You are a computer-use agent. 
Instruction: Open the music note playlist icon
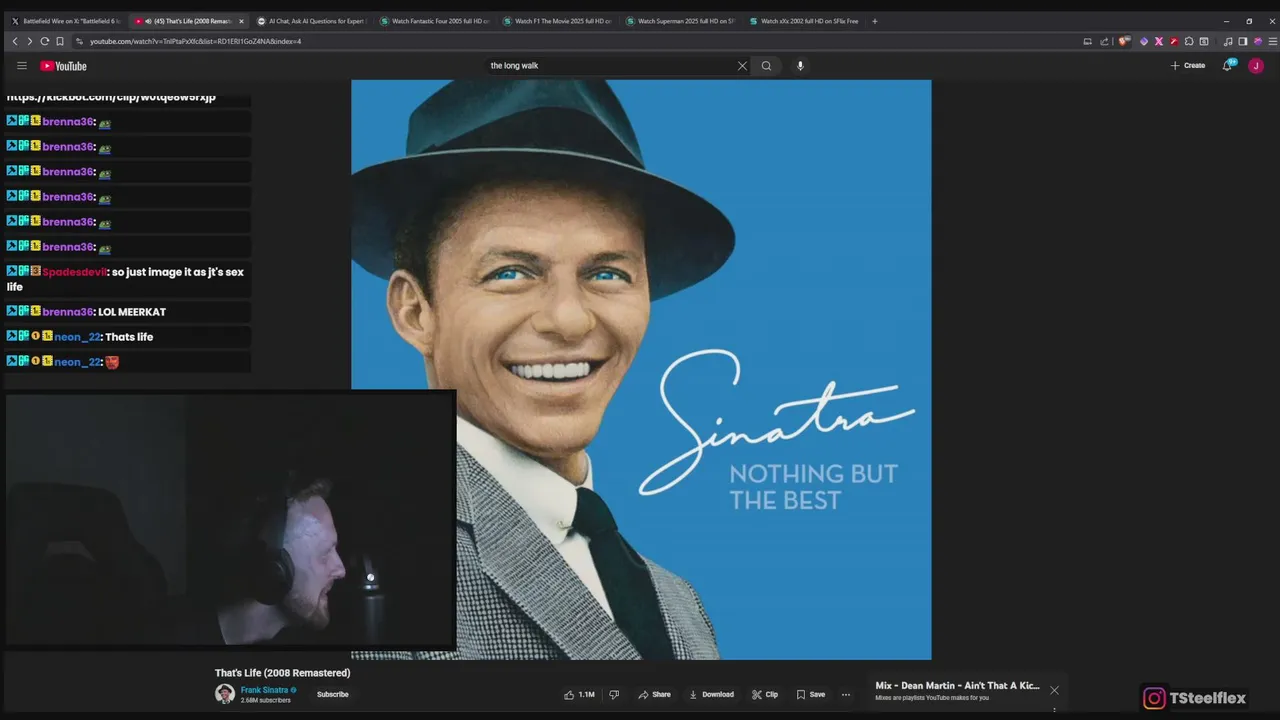(x=1228, y=41)
